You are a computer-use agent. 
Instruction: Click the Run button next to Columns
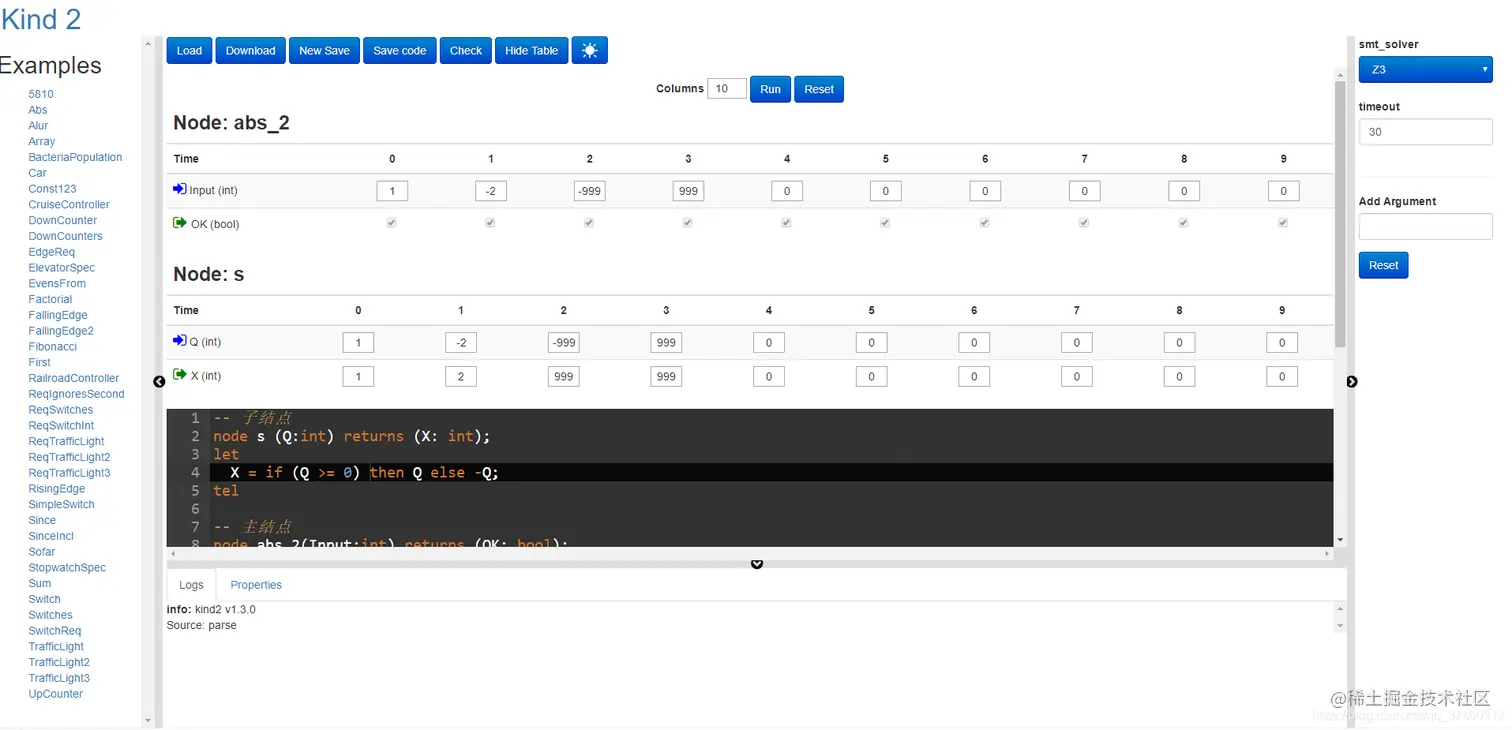coord(770,89)
